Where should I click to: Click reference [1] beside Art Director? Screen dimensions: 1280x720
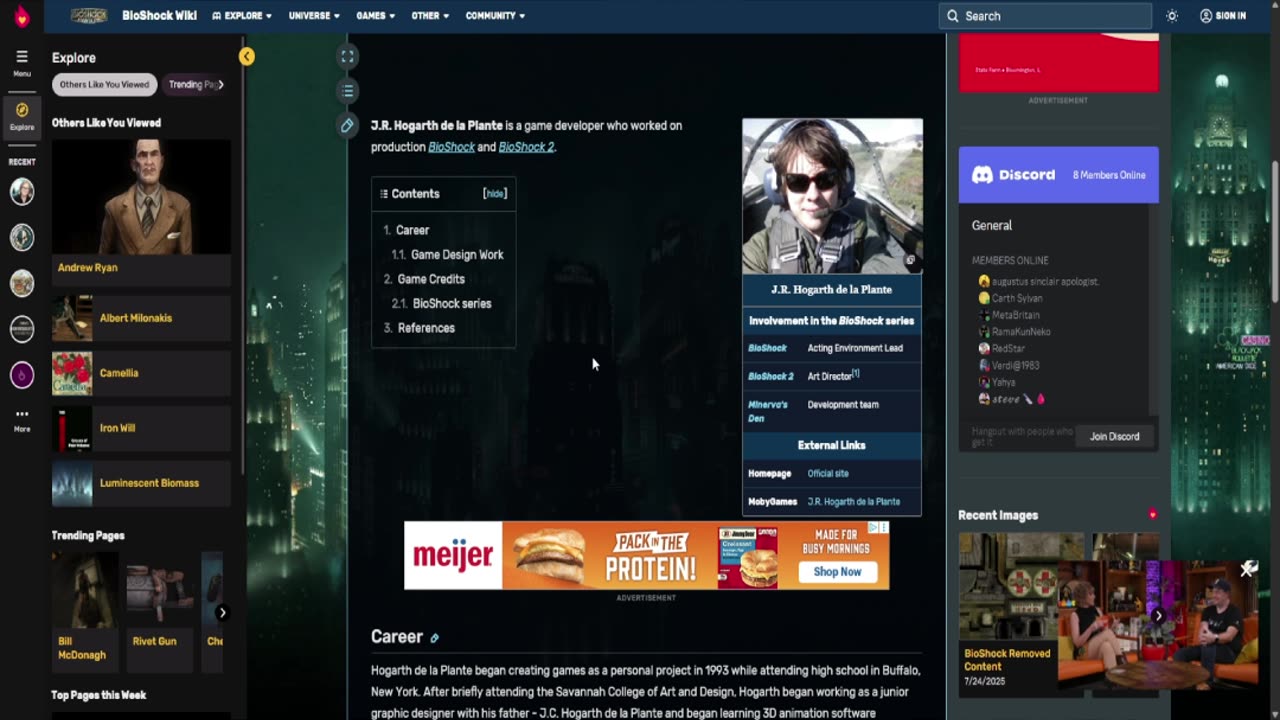[856, 373]
